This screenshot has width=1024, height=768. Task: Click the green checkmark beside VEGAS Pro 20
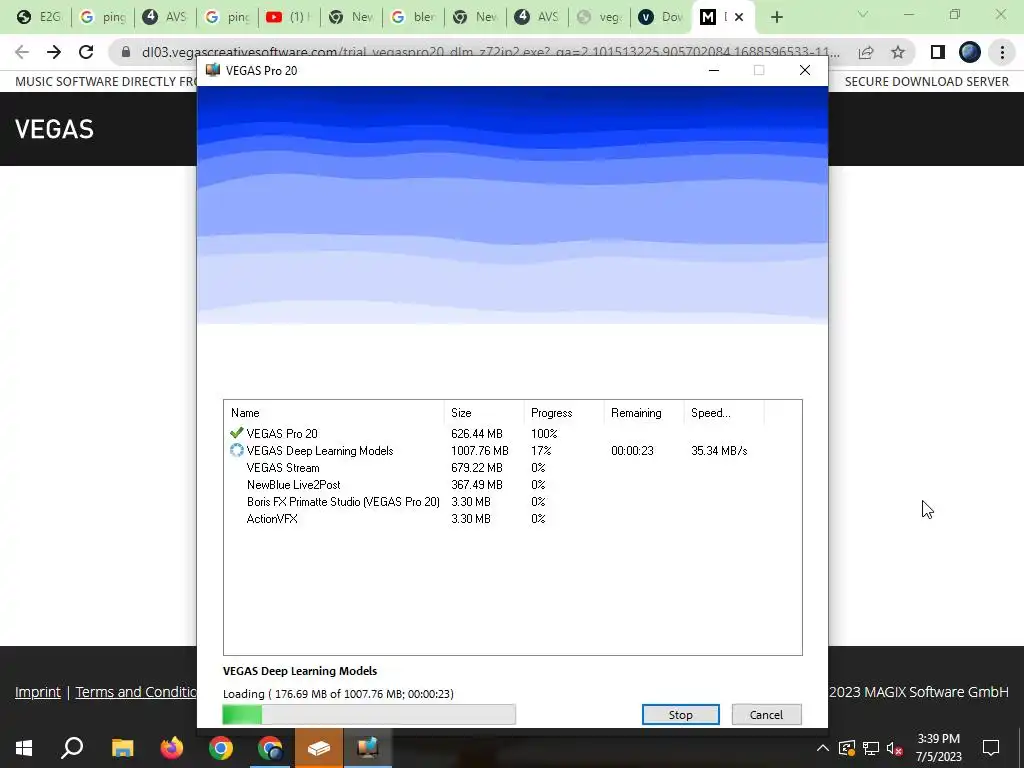[x=236, y=432]
